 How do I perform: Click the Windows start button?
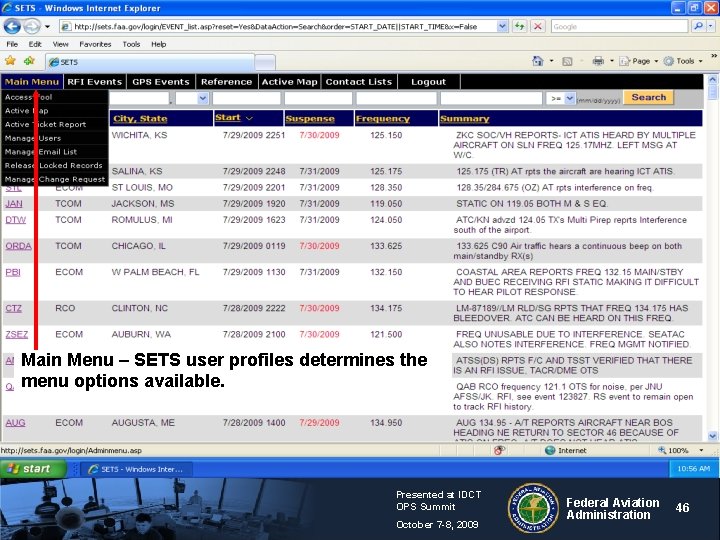[x=34, y=468]
